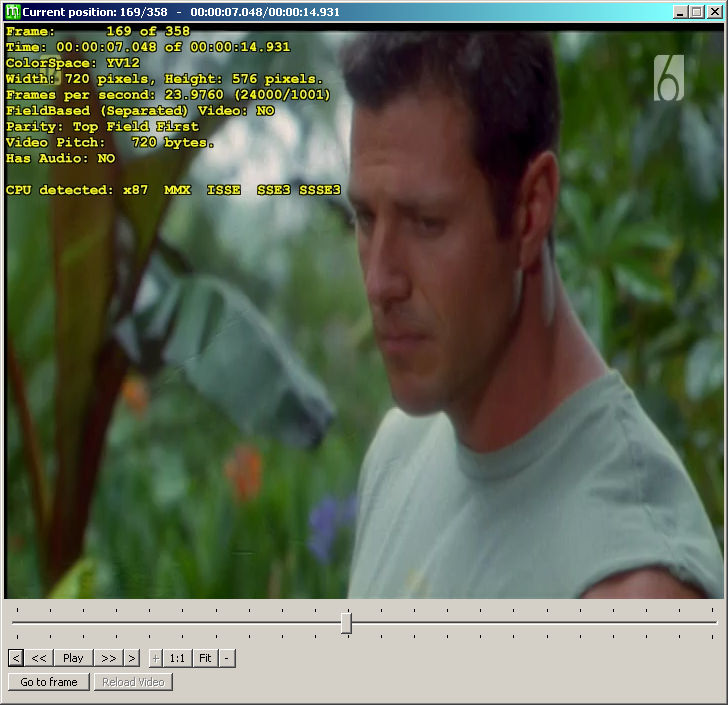Maximize the preview window
The image size is (728, 705).
696,12
